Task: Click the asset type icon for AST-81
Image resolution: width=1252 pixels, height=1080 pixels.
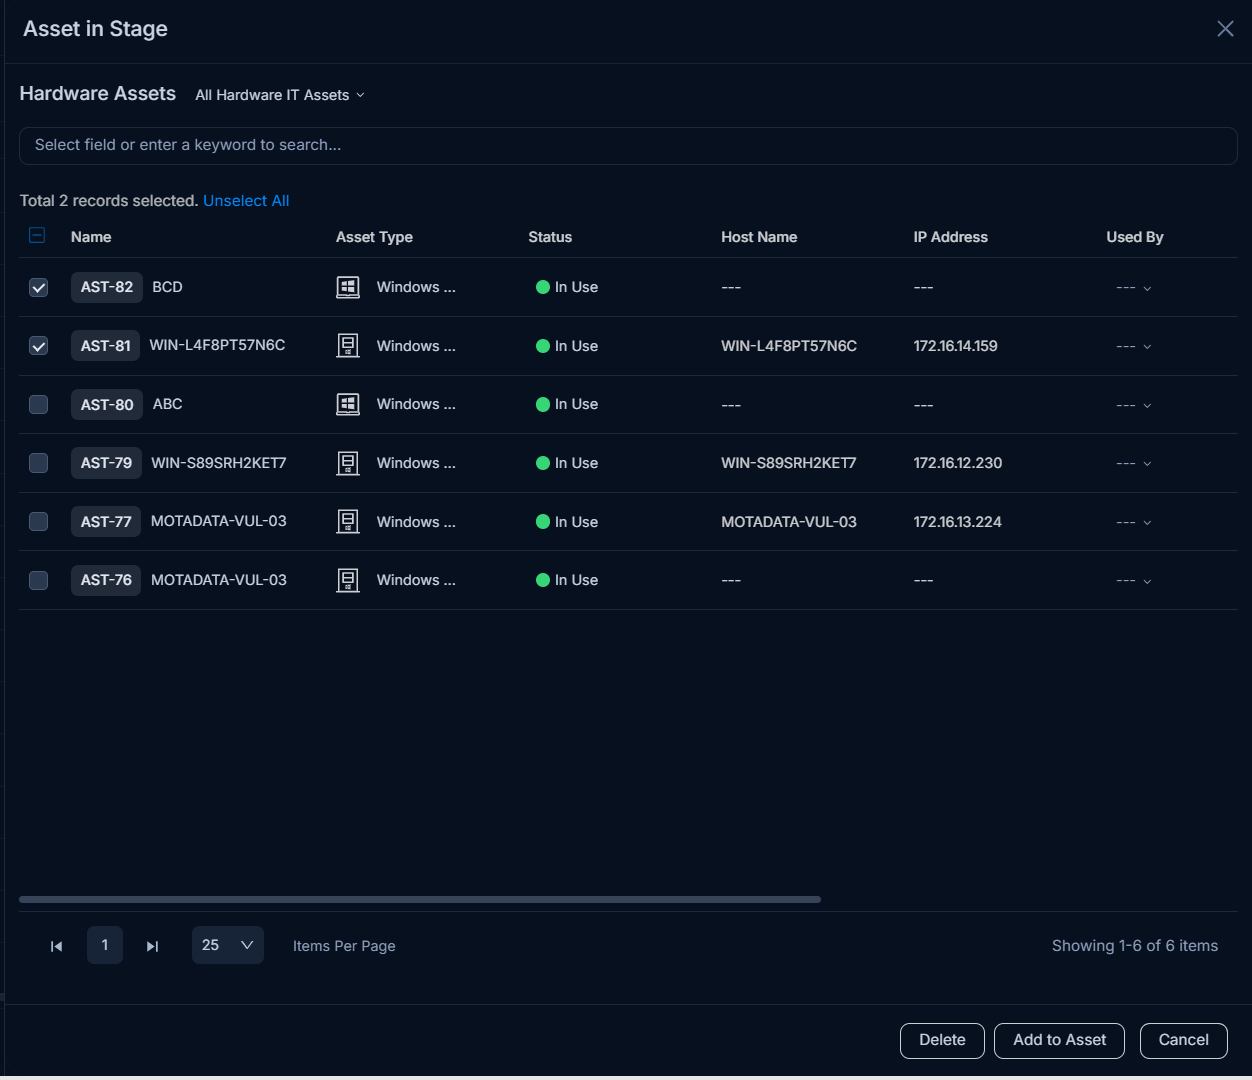Action: tap(348, 346)
